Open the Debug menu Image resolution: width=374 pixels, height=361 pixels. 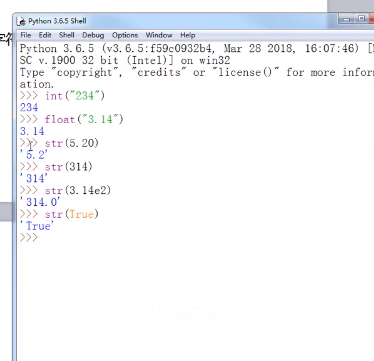(x=93, y=35)
